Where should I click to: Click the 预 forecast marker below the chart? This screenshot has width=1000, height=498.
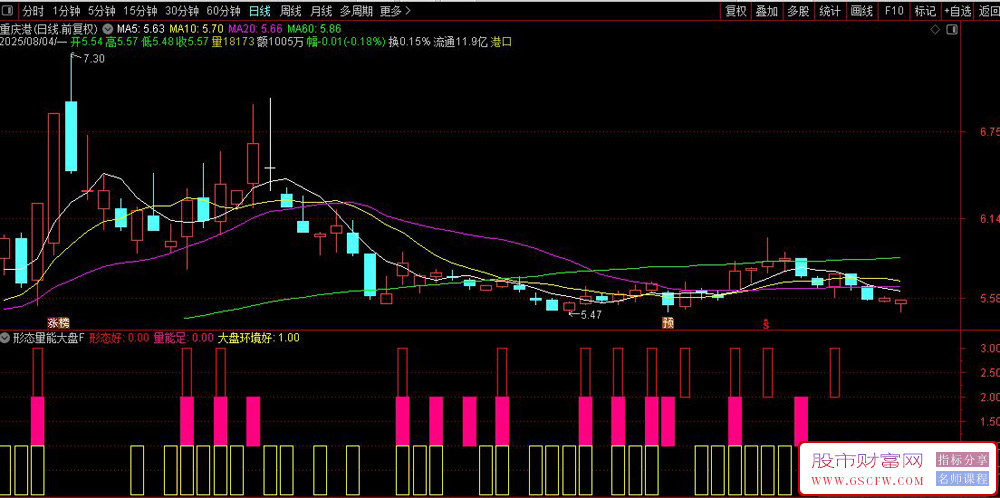(x=668, y=323)
